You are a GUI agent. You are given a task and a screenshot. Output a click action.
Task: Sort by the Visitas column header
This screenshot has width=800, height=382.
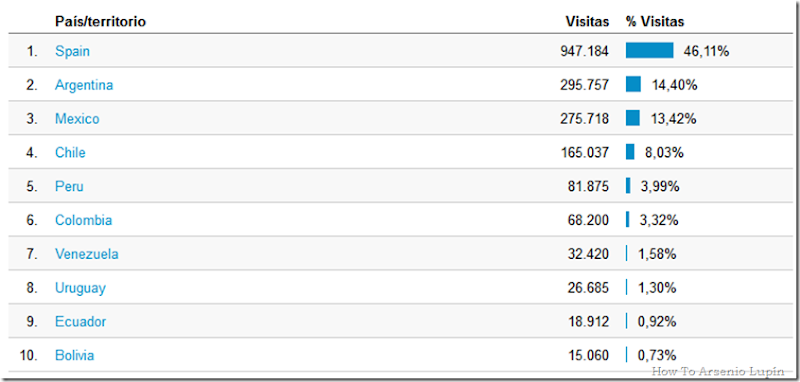coord(587,22)
